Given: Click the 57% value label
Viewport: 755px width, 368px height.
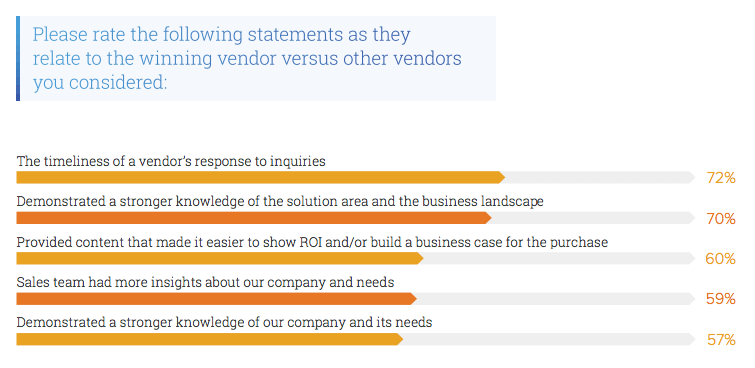Looking at the screenshot, I should [x=721, y=340].
